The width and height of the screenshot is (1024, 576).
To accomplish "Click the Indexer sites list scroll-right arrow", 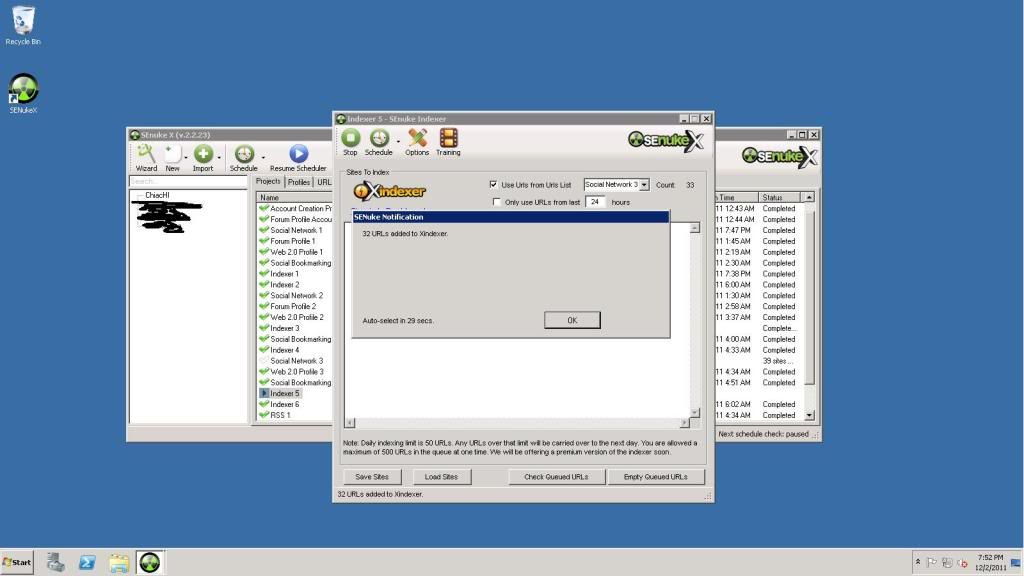I will (684, 423).
